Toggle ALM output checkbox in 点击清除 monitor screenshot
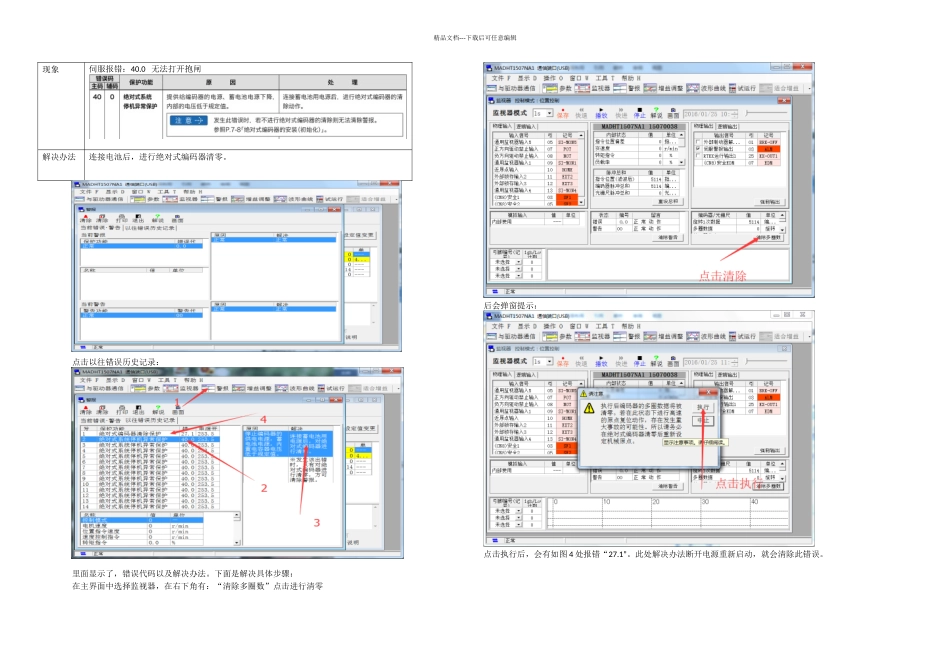 tap(698, 148)
